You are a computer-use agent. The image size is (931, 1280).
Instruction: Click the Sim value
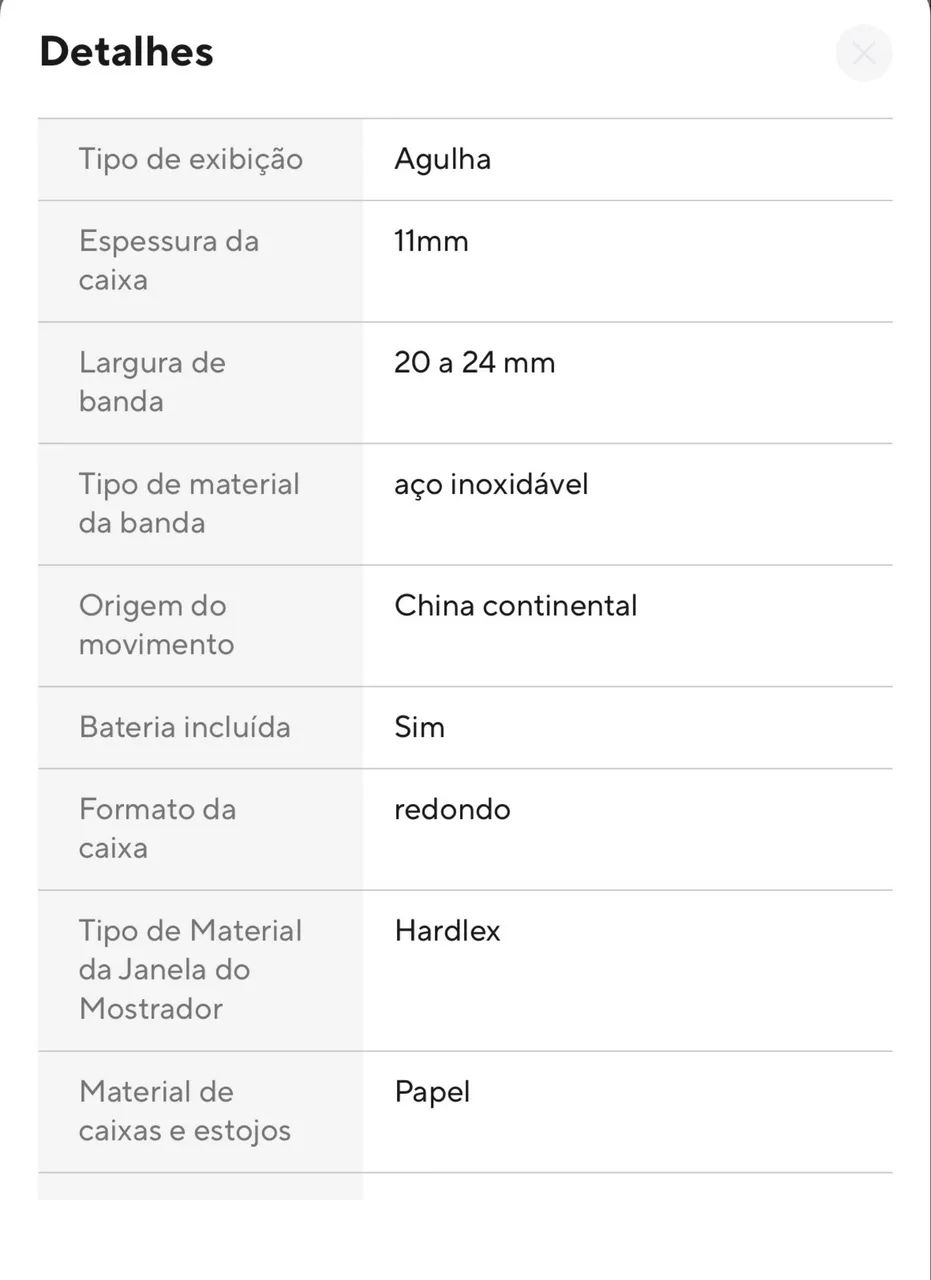(x=419, y=727)
